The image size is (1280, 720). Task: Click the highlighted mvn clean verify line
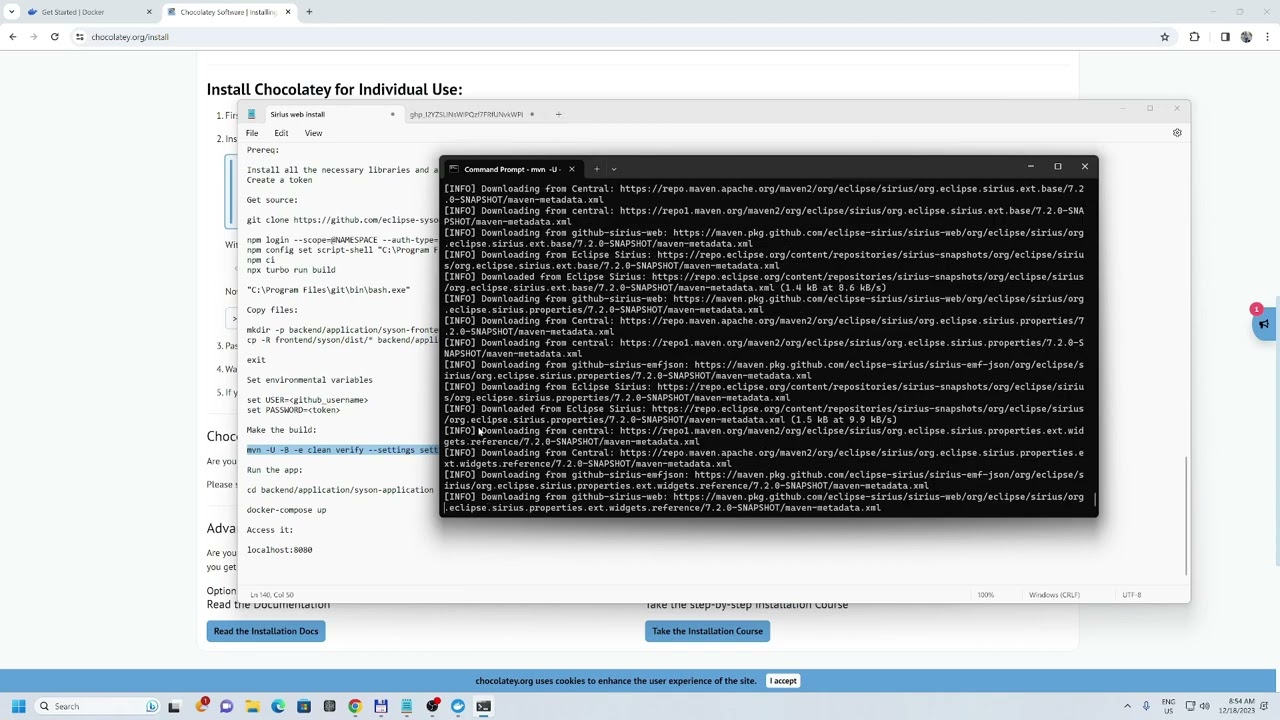pyautogui.click(x=342, y=450)
